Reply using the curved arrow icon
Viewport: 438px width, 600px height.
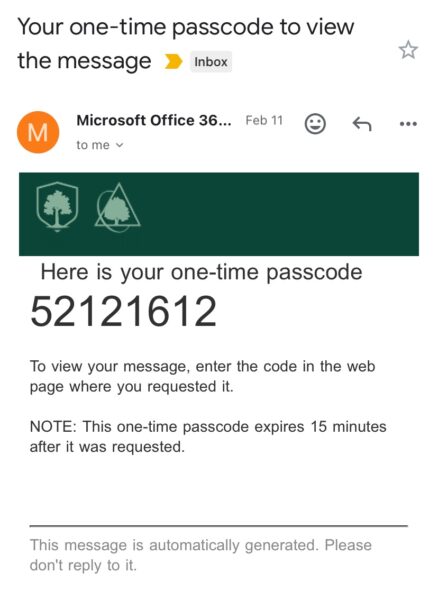click(362, 124)
